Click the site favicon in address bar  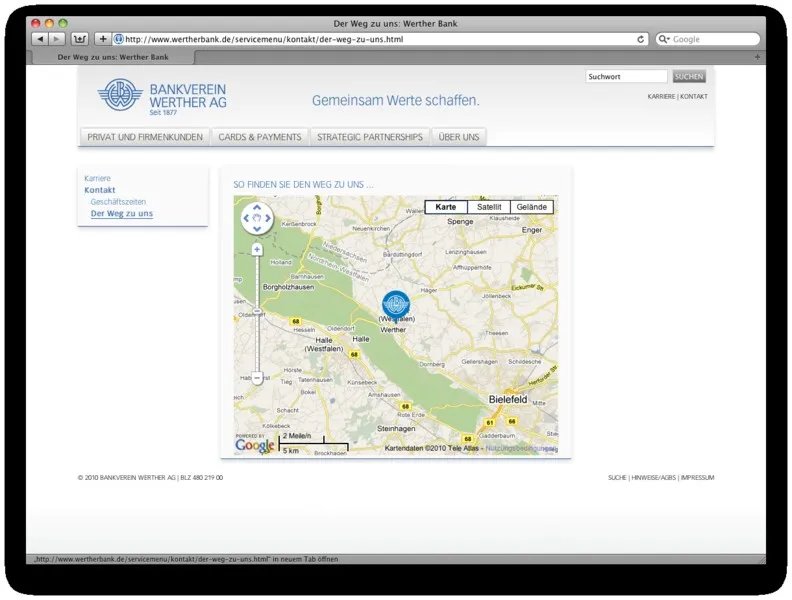click(x=119, y=39)
